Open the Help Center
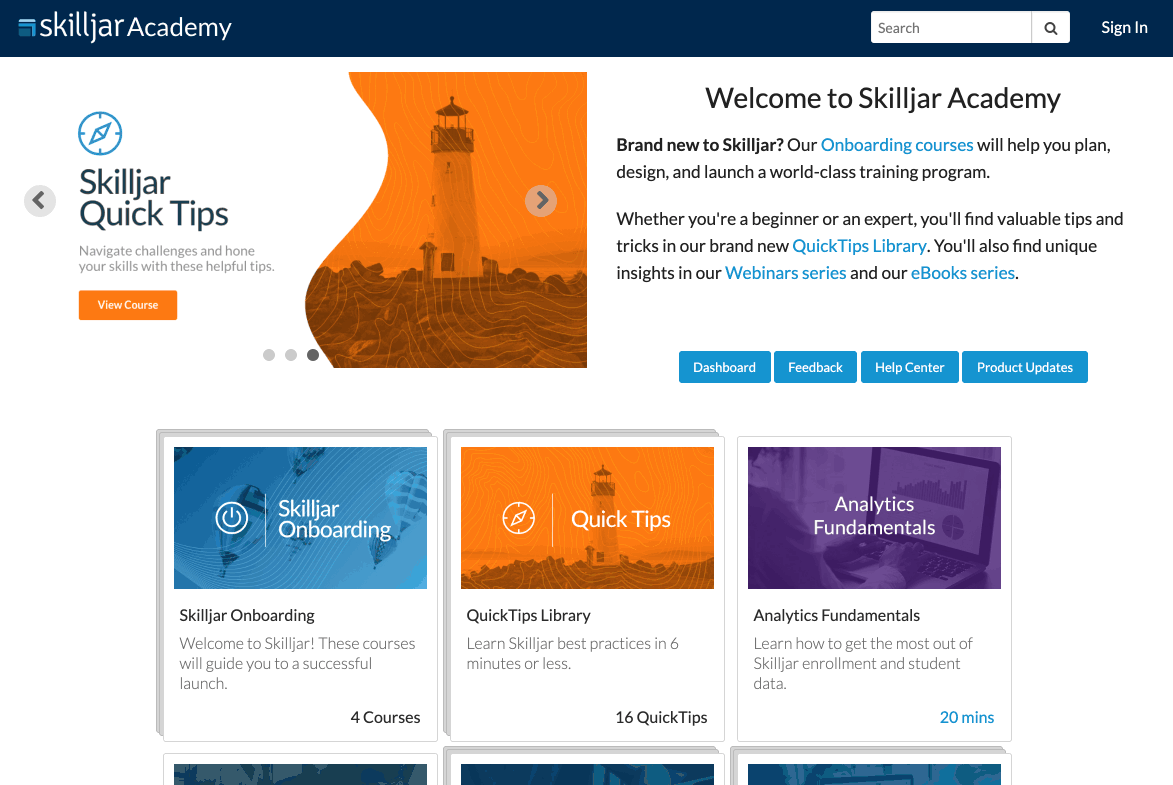Viewport: 1173px width, 785px height. pos(909,367)
